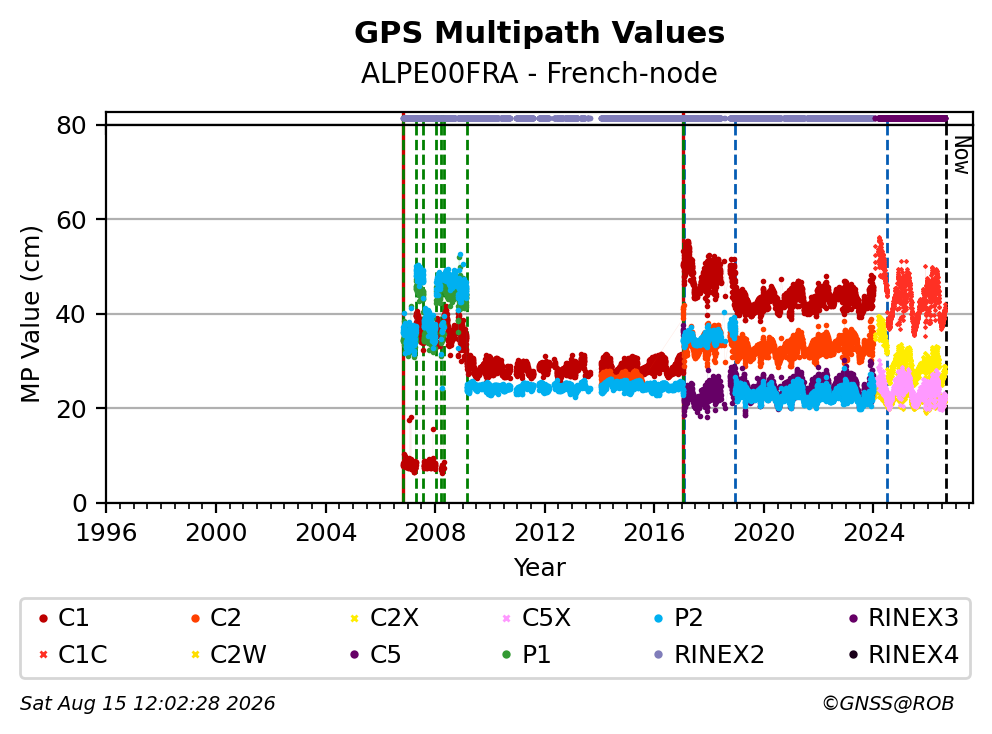Click the 40 y-axis tick label
992x734 pixels.
[71, 314]
